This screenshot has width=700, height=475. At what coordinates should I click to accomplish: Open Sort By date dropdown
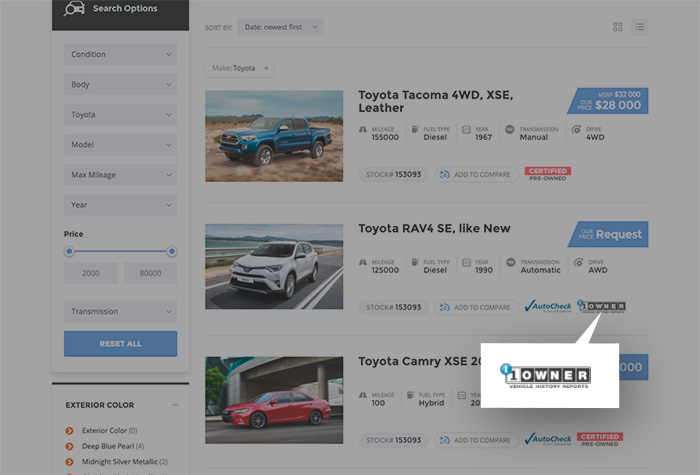[x=286, y=27]
